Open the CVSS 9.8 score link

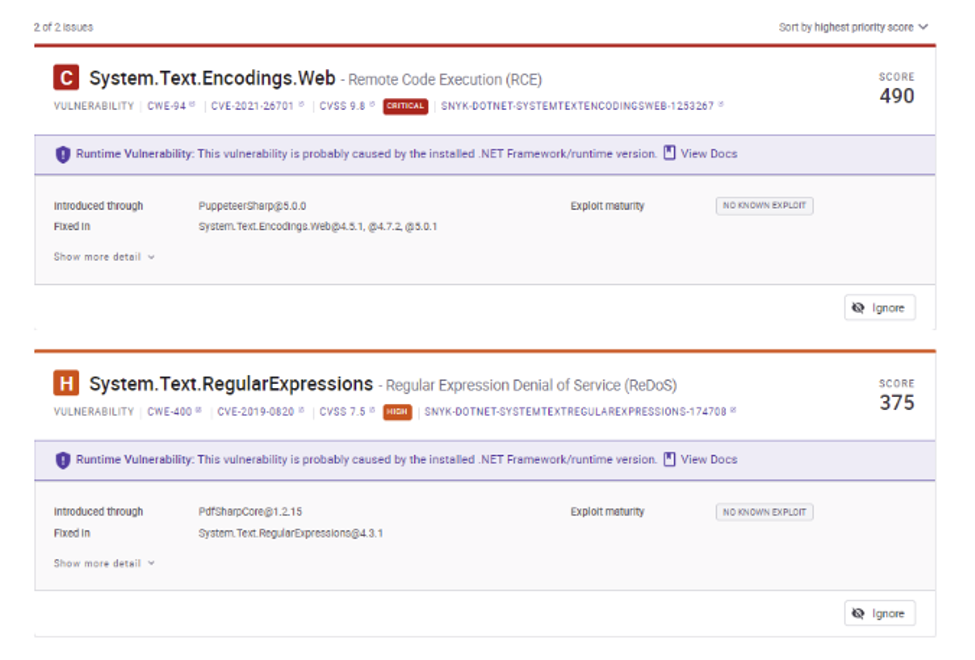[x=343, y=106]
